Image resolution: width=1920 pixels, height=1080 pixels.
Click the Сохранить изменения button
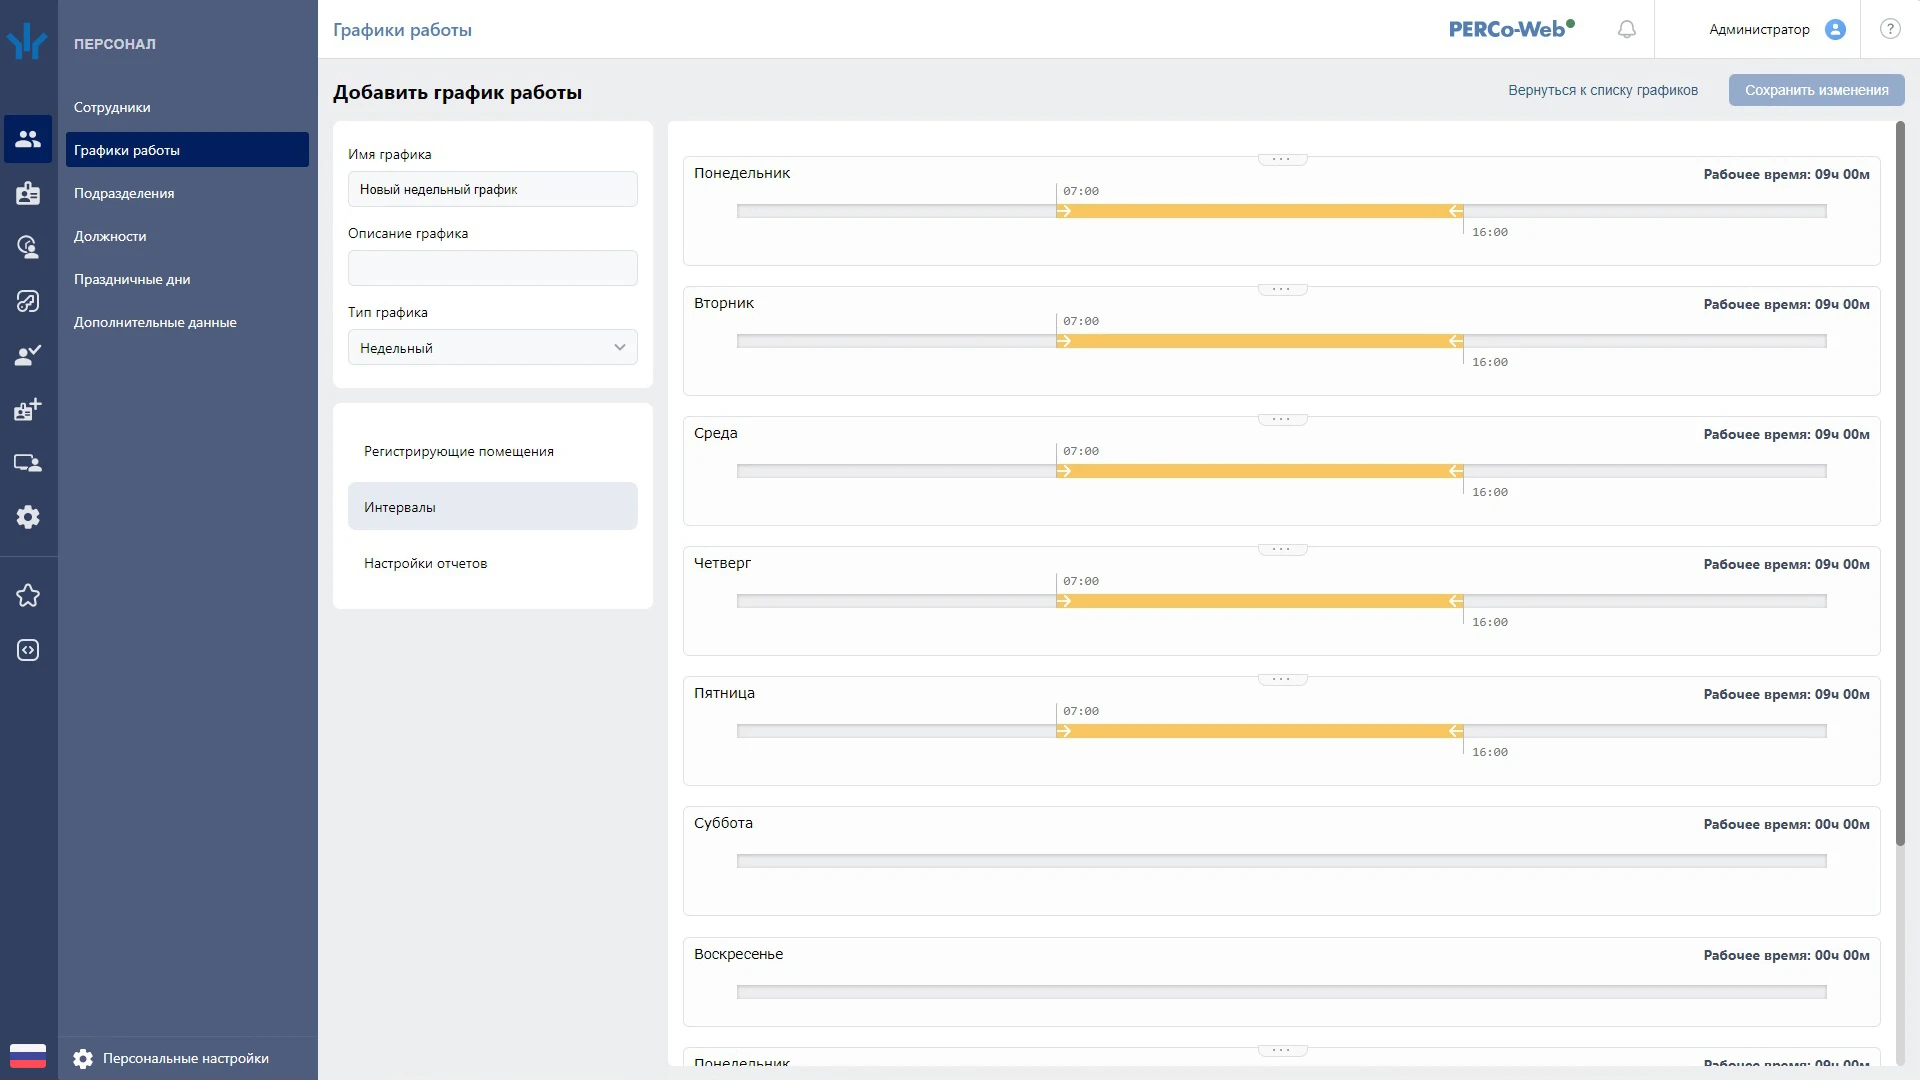click(1816, 90)
